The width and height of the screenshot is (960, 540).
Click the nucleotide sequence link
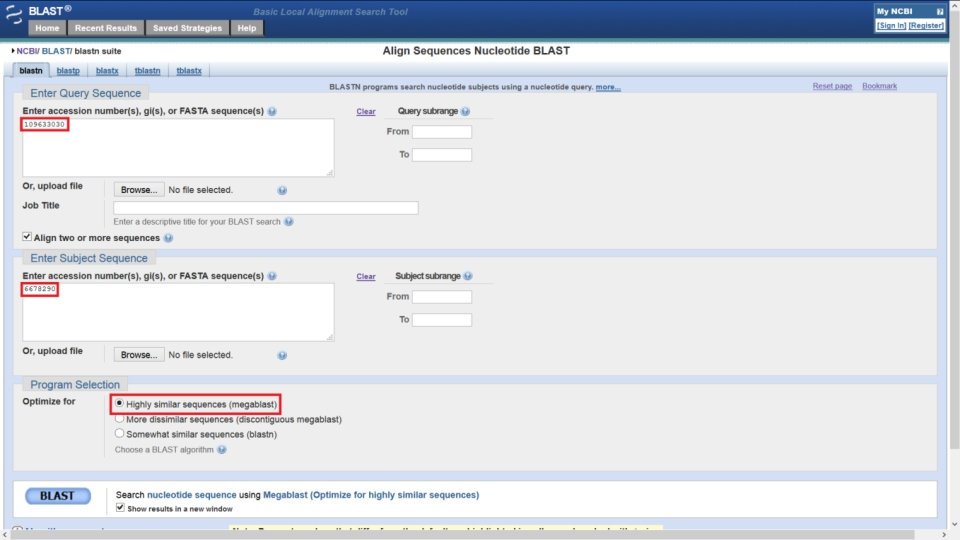tap(192, 495)
